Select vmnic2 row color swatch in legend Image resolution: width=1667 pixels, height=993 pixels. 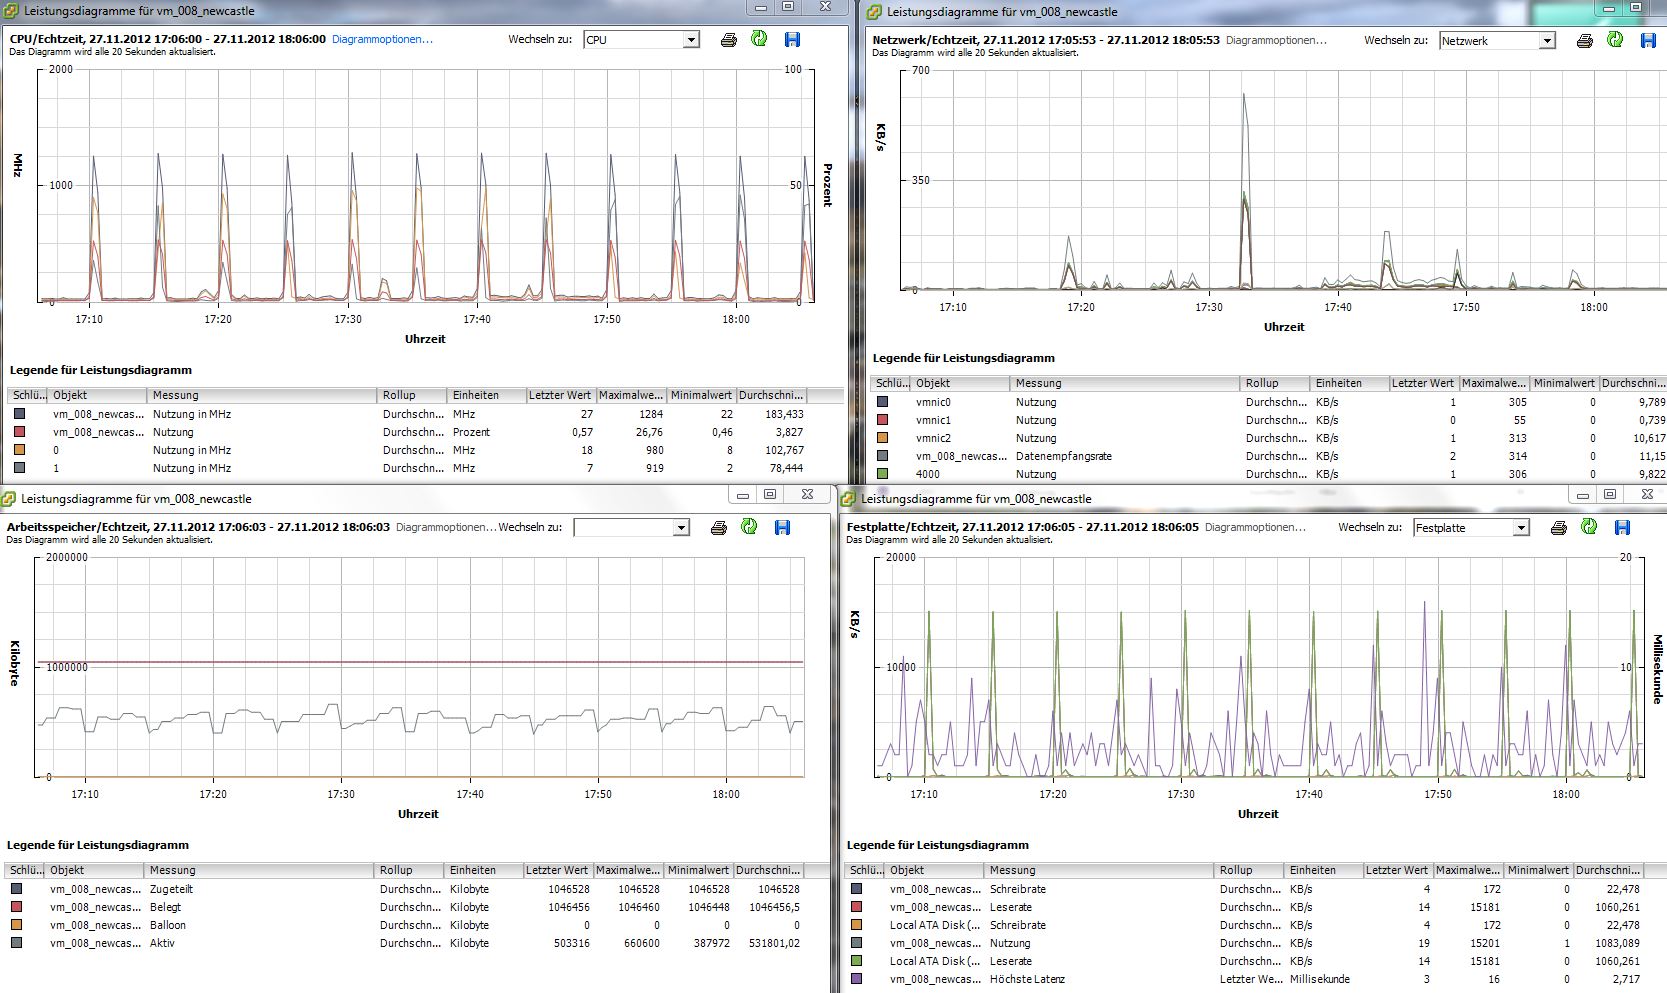(882, 438)
